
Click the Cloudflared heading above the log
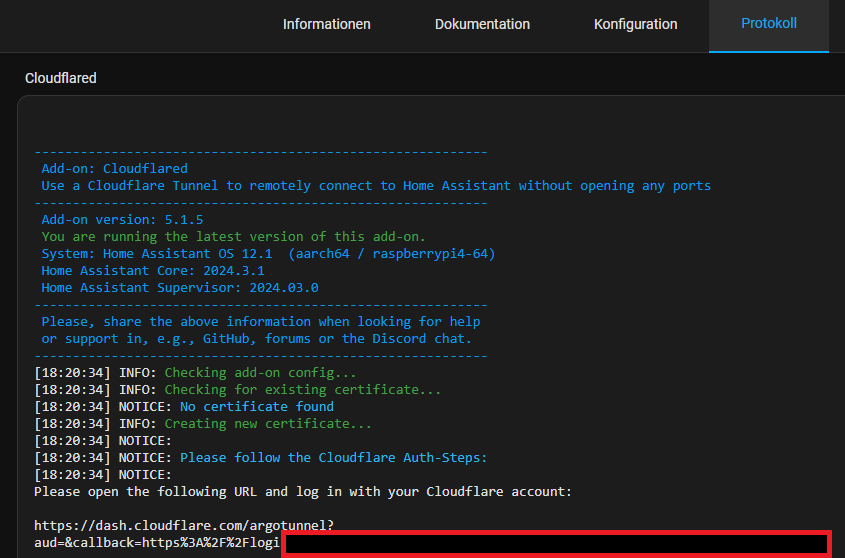[x=61, y=78]
